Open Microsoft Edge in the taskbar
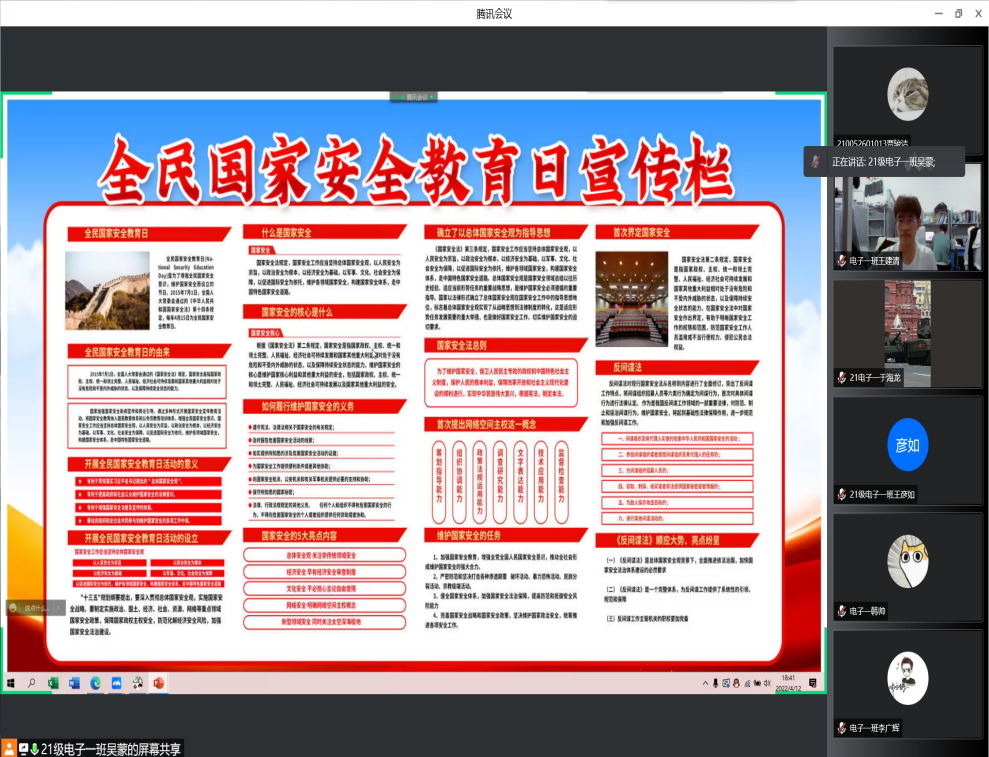 pyautogui.click(x=96, y=683)
